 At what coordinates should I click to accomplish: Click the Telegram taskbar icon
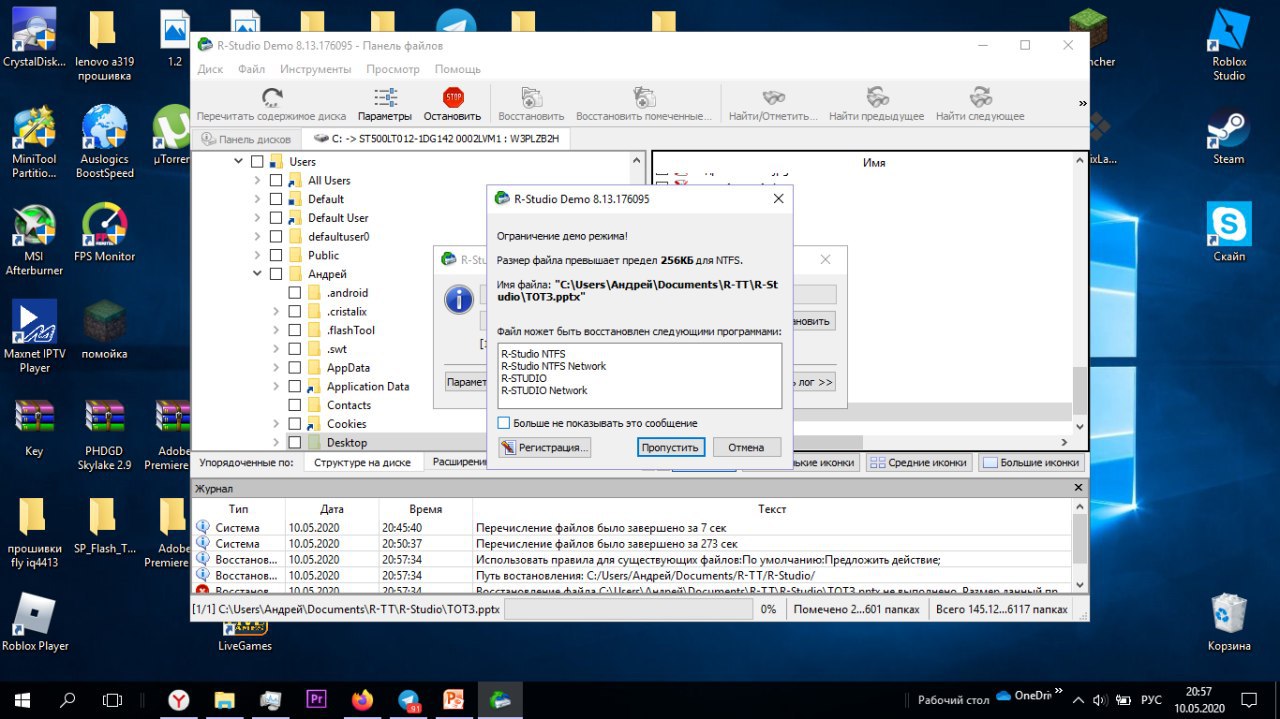click(408, 699)
